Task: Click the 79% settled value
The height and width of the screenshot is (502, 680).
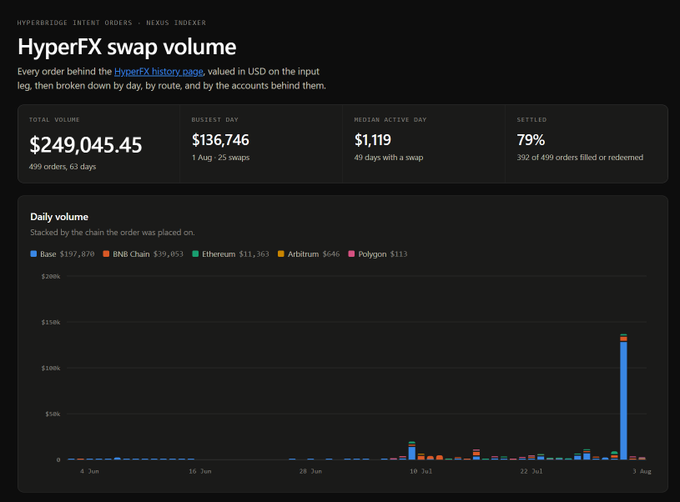Action: pyautogui.click(x=530, y=140)
